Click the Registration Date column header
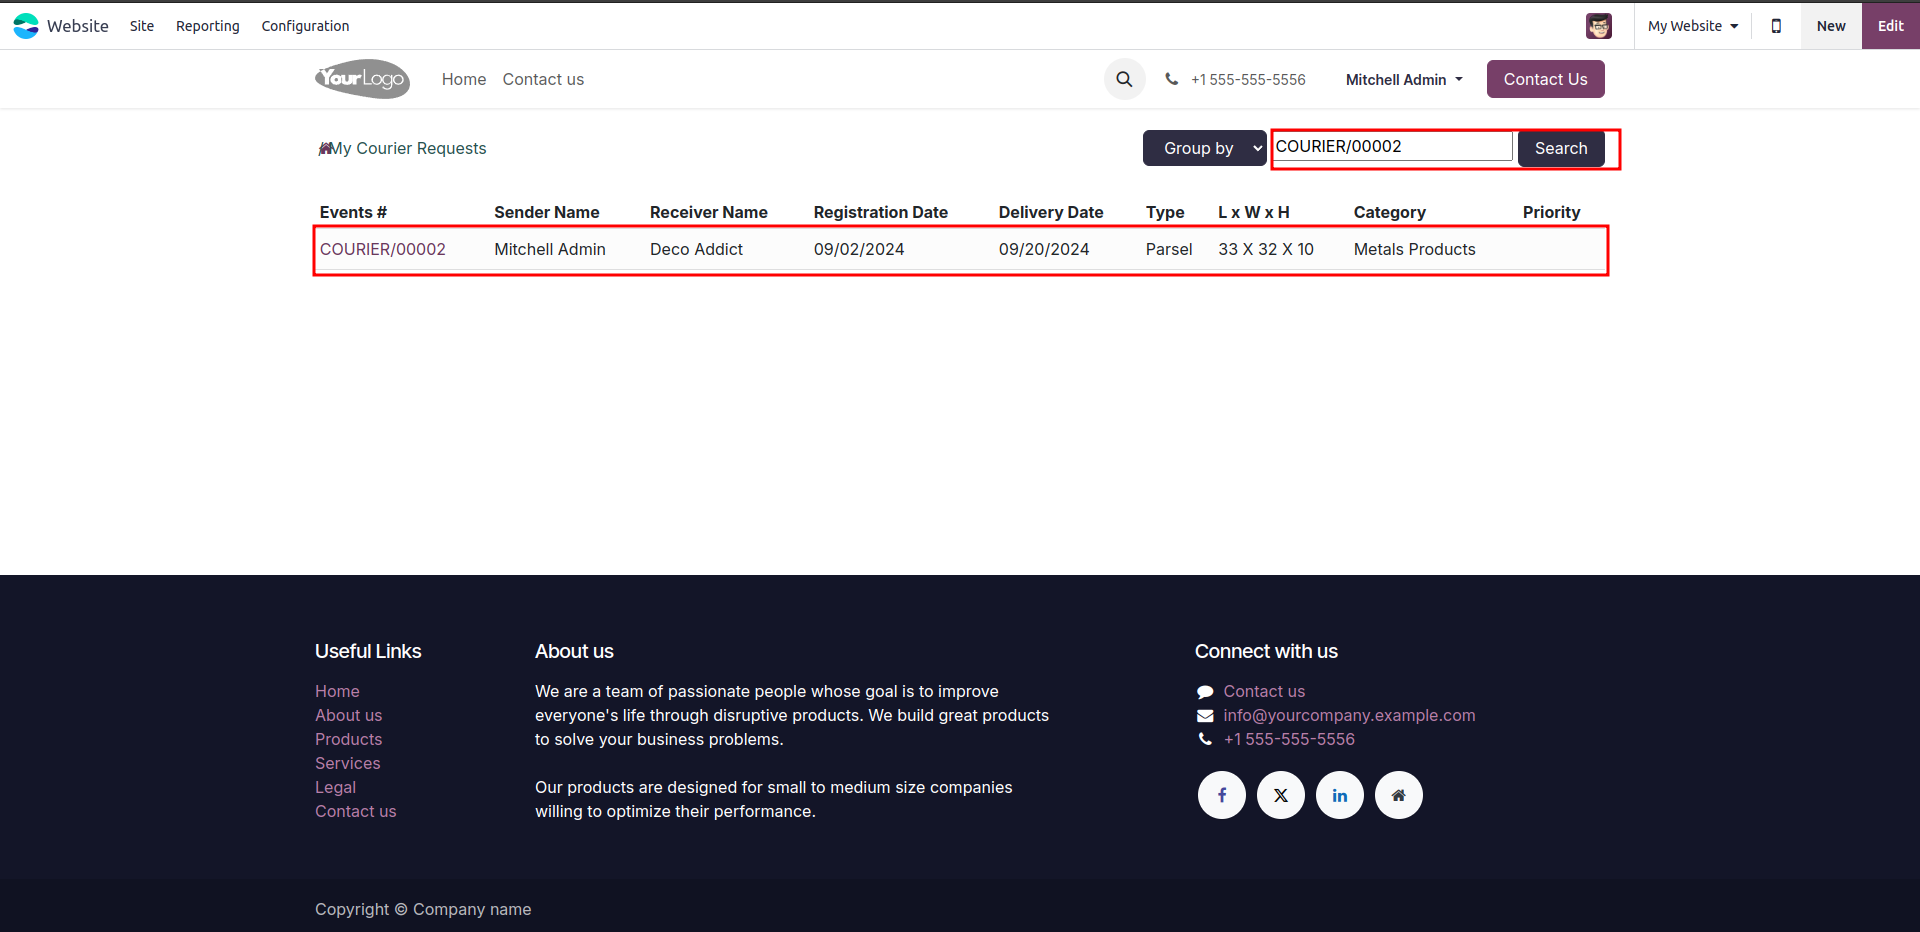Screen dimensions: 1920x932 coord(881,212)
